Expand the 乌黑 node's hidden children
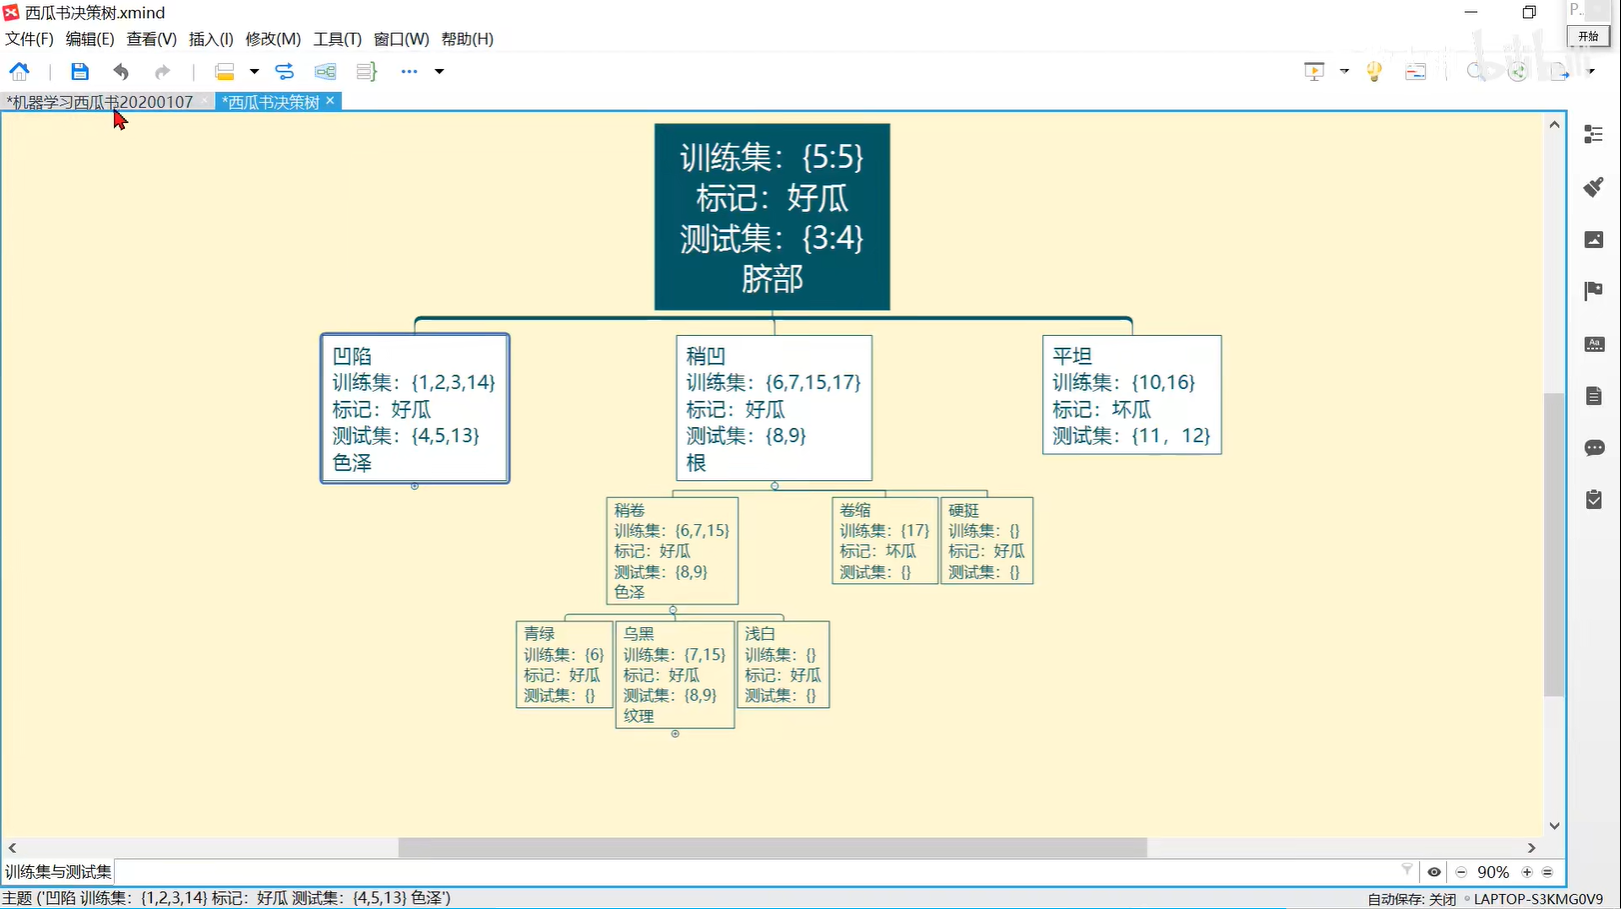 pyautogui.click(x=675, y=734)
